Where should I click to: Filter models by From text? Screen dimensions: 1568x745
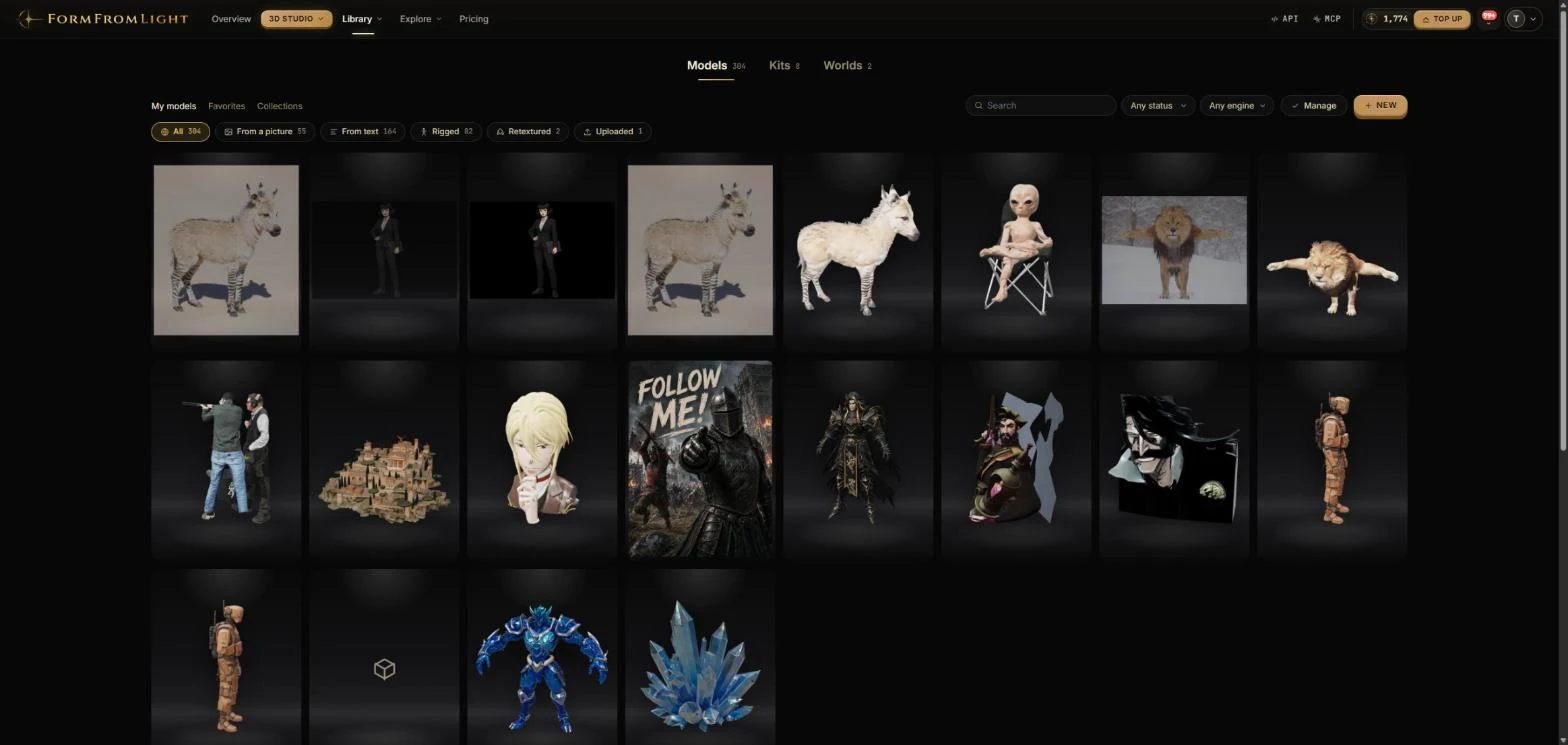(x=362, y=131)
